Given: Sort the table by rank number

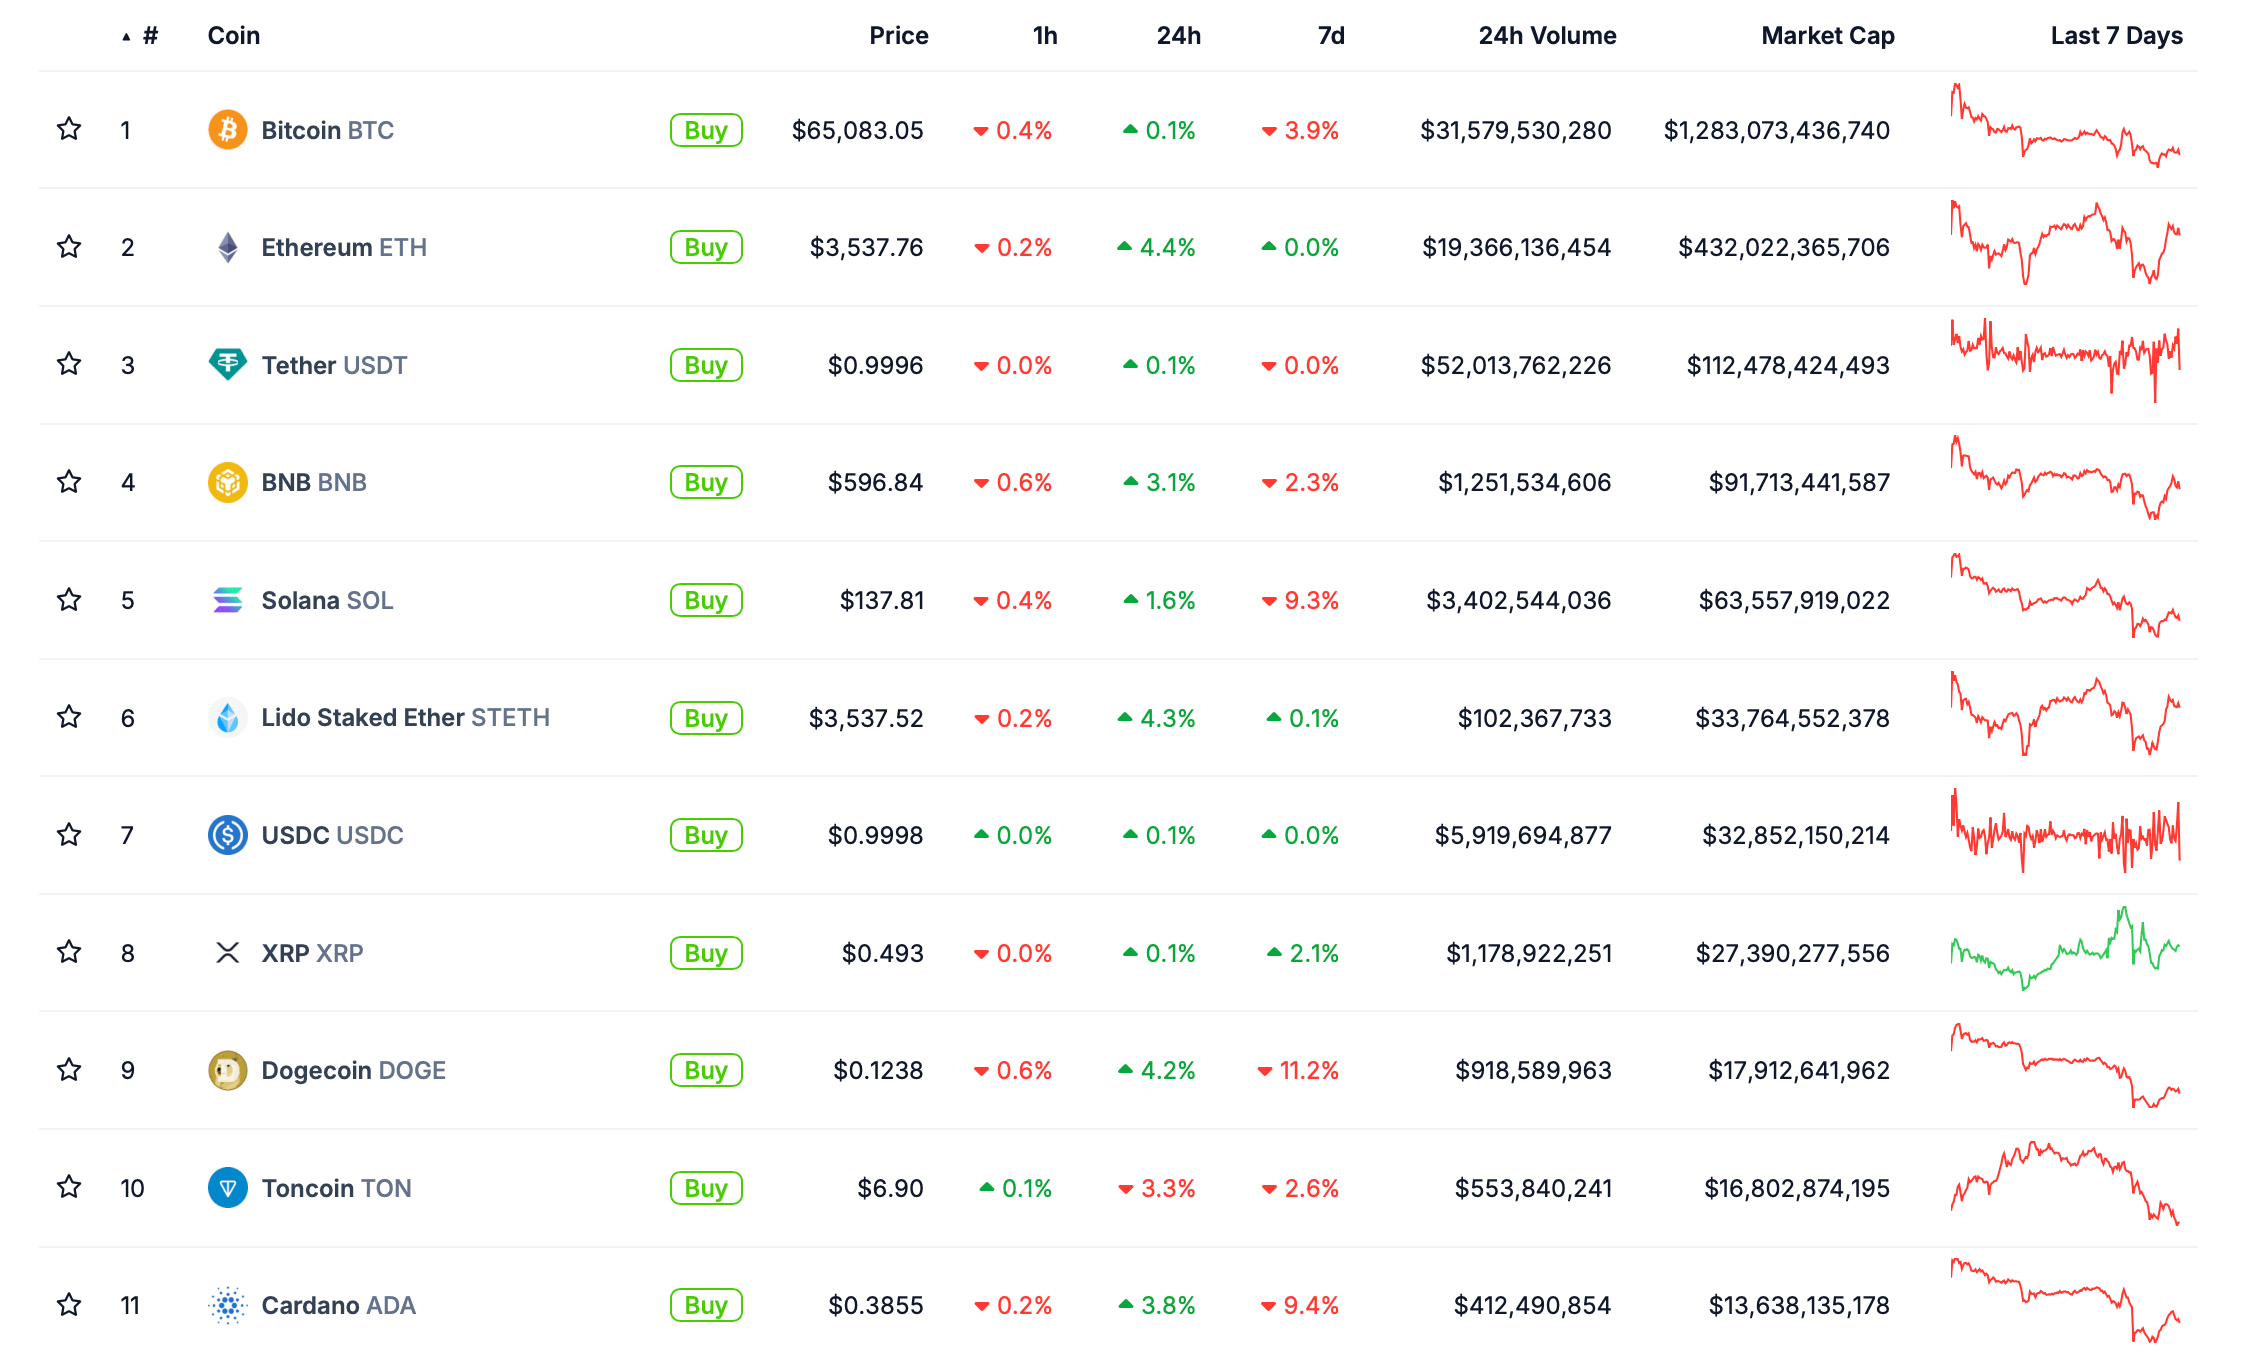Looking at the screenshot, I should [x=149, y=36].
